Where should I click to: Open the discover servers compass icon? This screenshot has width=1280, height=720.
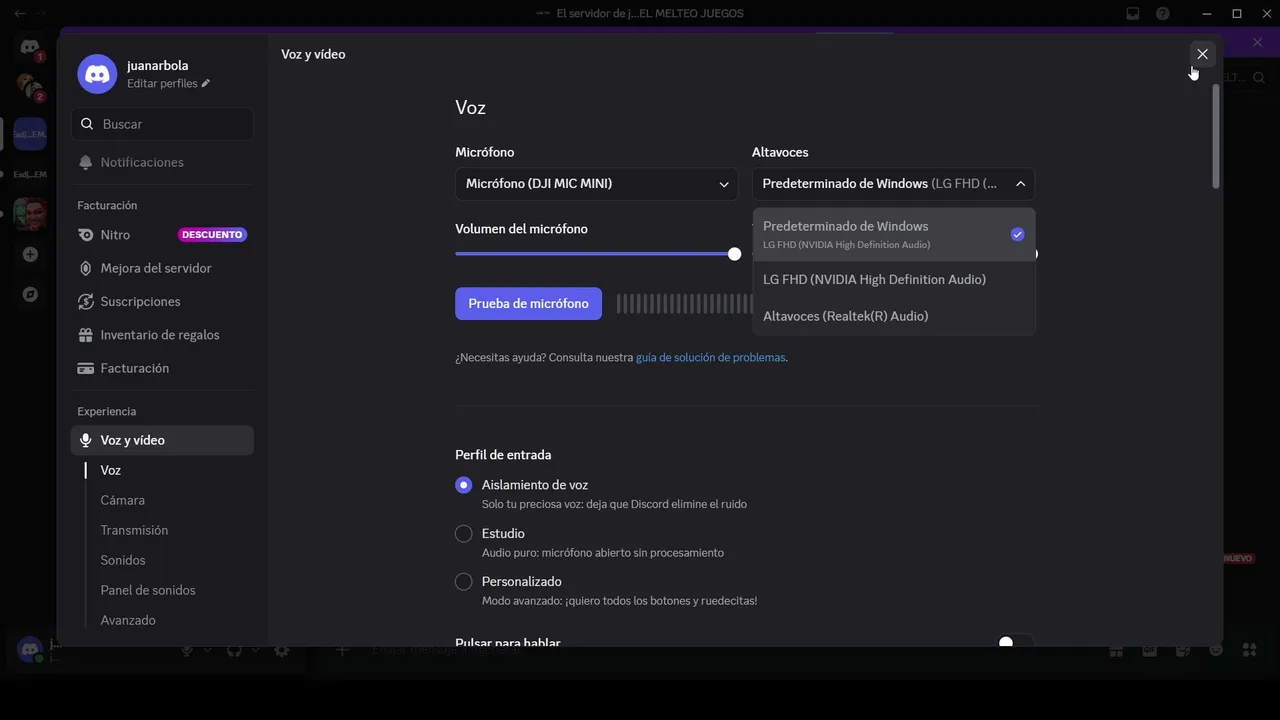[x=30, y=294]
